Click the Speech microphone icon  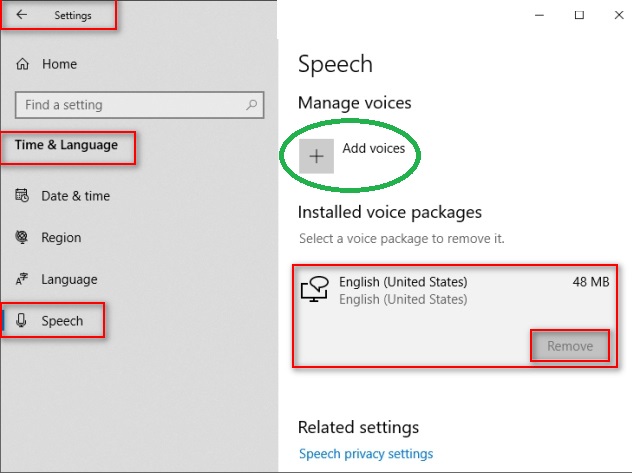(x=21, y=320)
